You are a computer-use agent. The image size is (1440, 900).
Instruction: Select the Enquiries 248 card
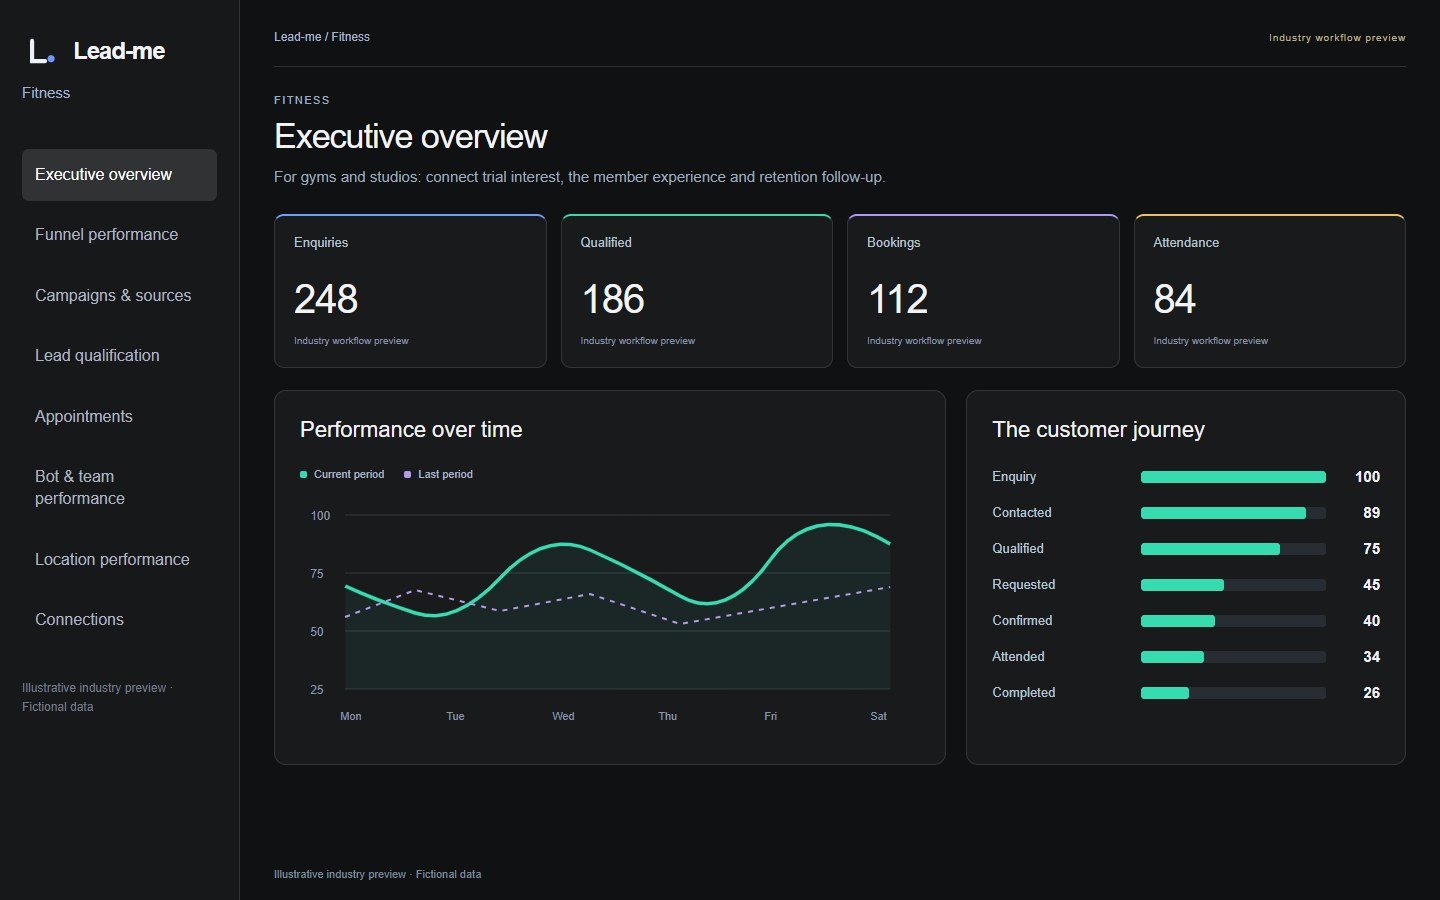[x=410, y=291]
